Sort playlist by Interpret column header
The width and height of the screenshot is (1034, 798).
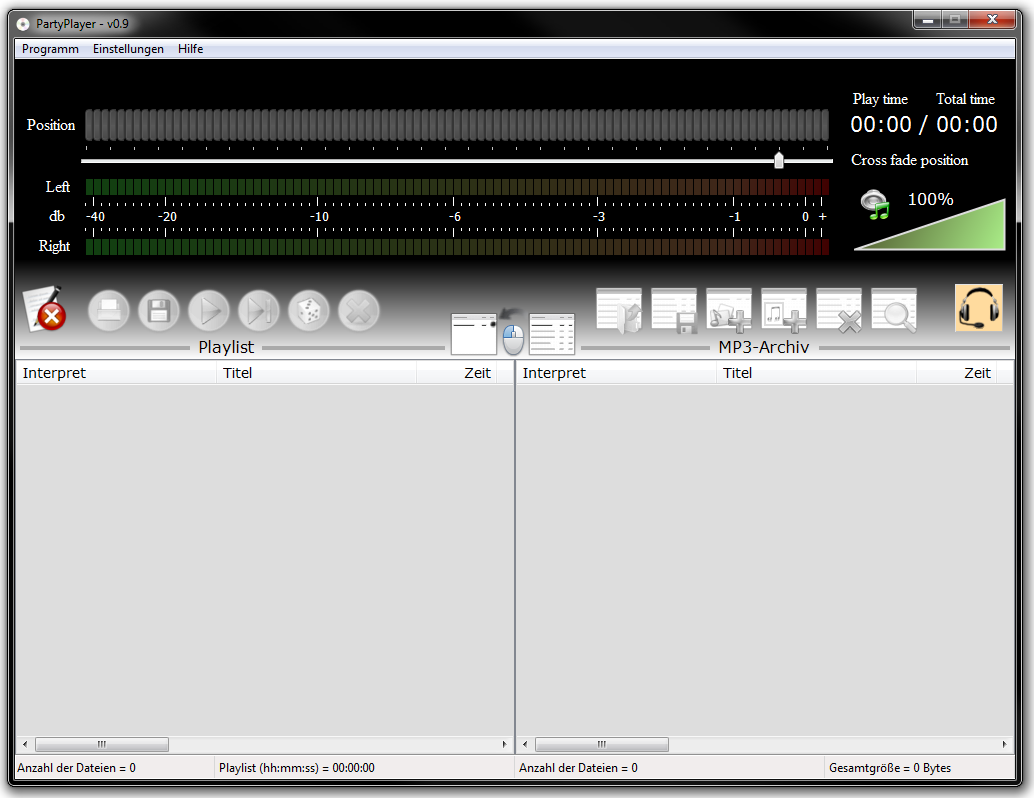(115, 373)
